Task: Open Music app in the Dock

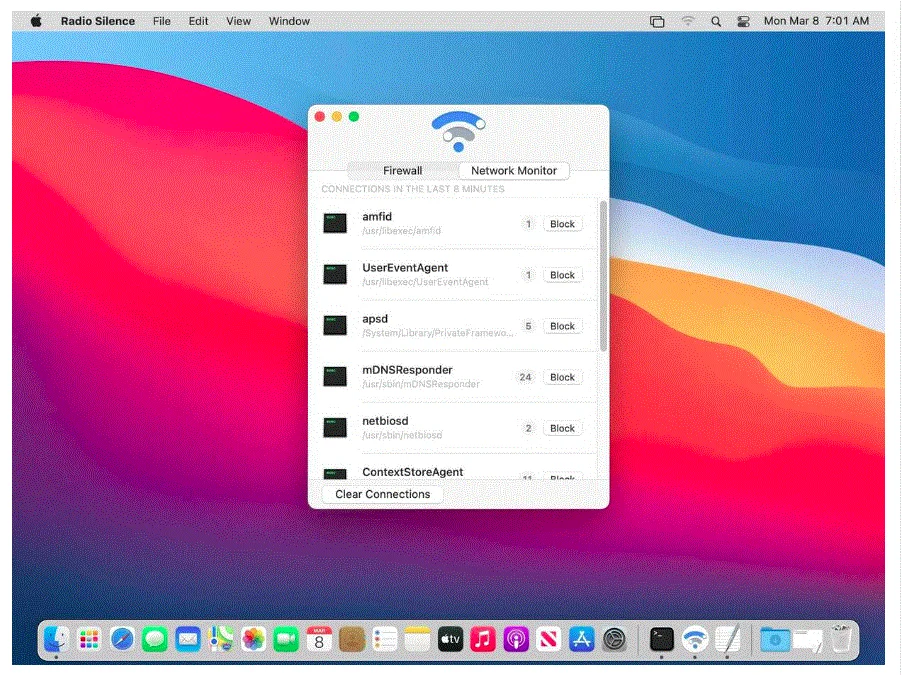Action: point(483,639)
